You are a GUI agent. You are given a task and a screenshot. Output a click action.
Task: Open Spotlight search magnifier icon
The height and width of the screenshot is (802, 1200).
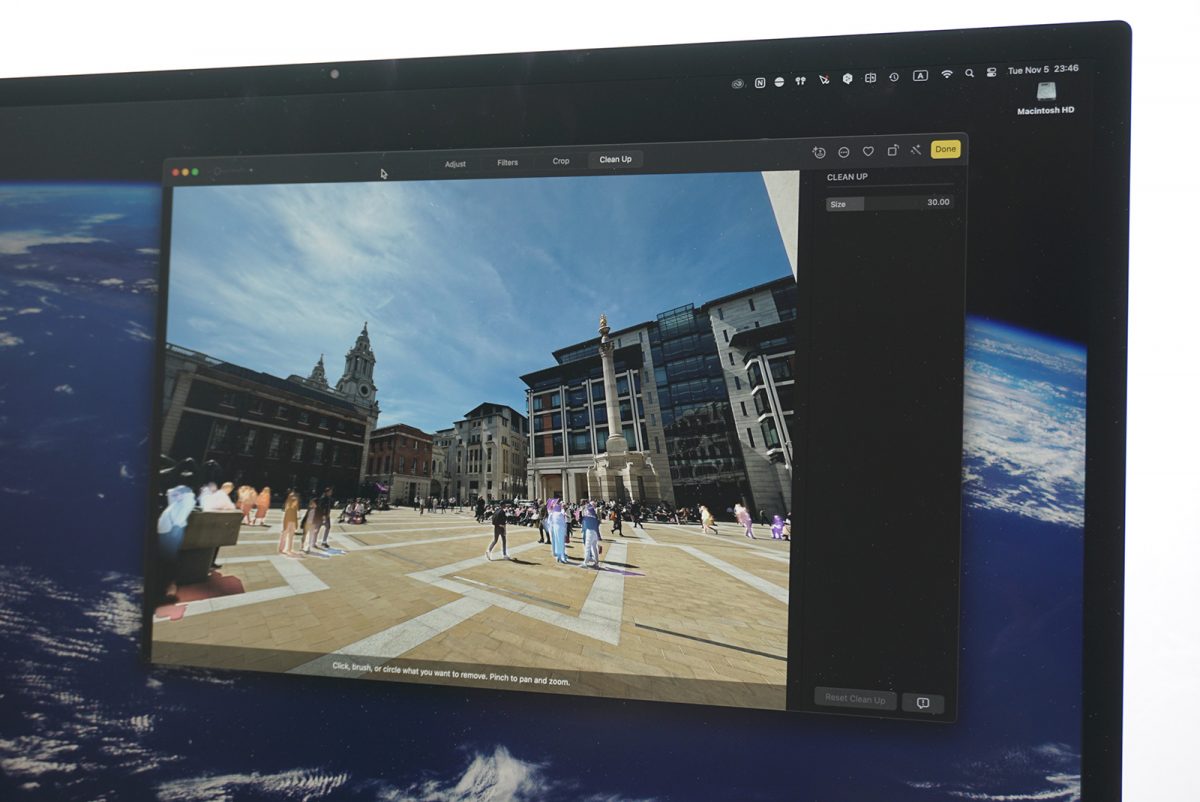click(969, 73)
